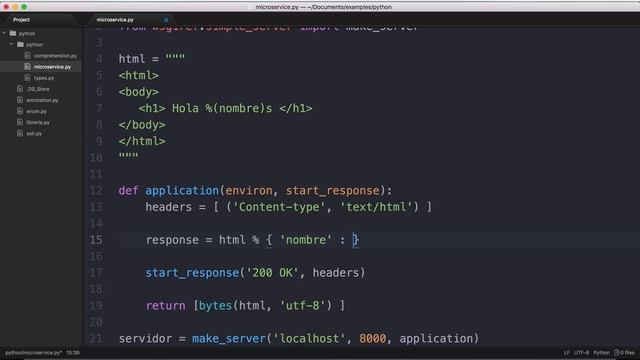Click 'utf-8' string on line 19
The width and height of the screenshot is (640, 360).
pos(306,305)
